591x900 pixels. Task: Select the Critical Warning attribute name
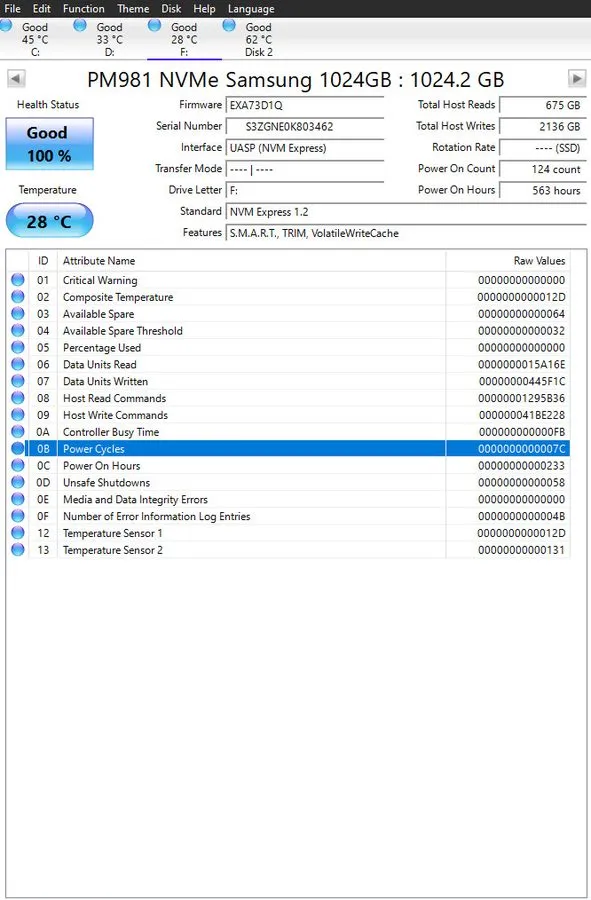100,280
